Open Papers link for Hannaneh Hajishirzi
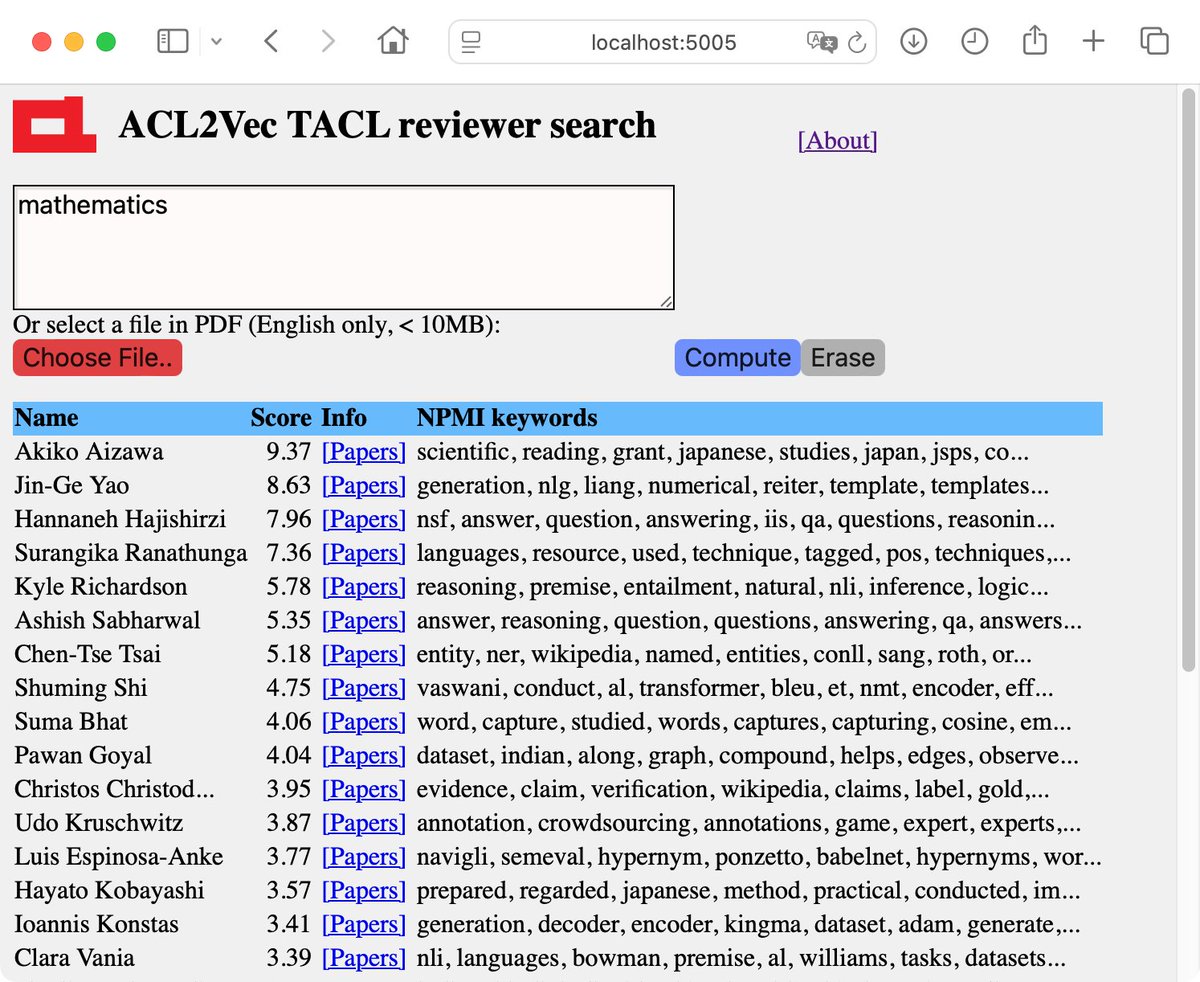The width and height of the screenshot is (1200, 982). [x=364, y=520]
